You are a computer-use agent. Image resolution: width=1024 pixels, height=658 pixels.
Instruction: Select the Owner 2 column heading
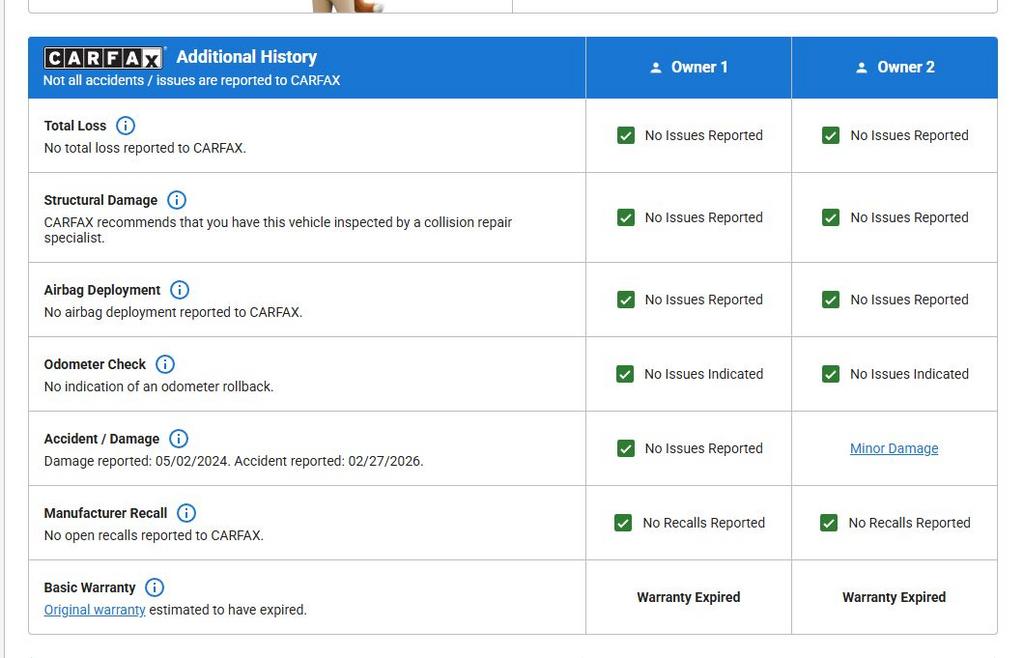(x=905, y=67)
